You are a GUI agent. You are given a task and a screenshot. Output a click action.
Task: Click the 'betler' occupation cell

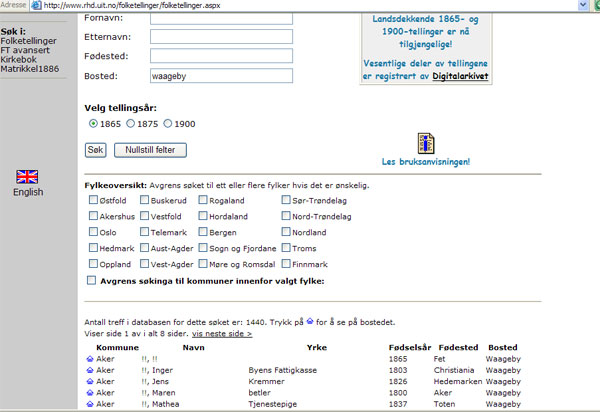coord(259,393)
